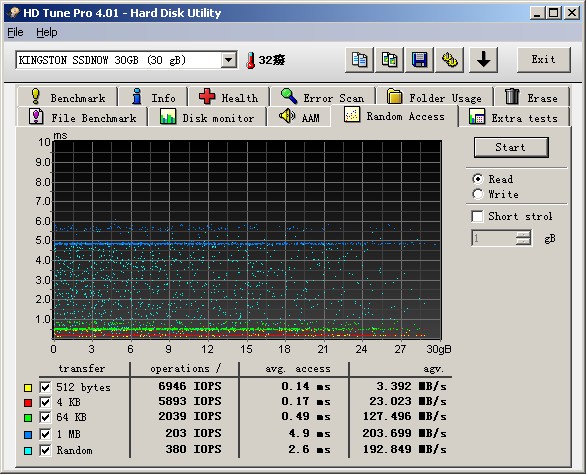Click the down arrow minimize to tray icon
586x474 pixels.
coord(483,60)
